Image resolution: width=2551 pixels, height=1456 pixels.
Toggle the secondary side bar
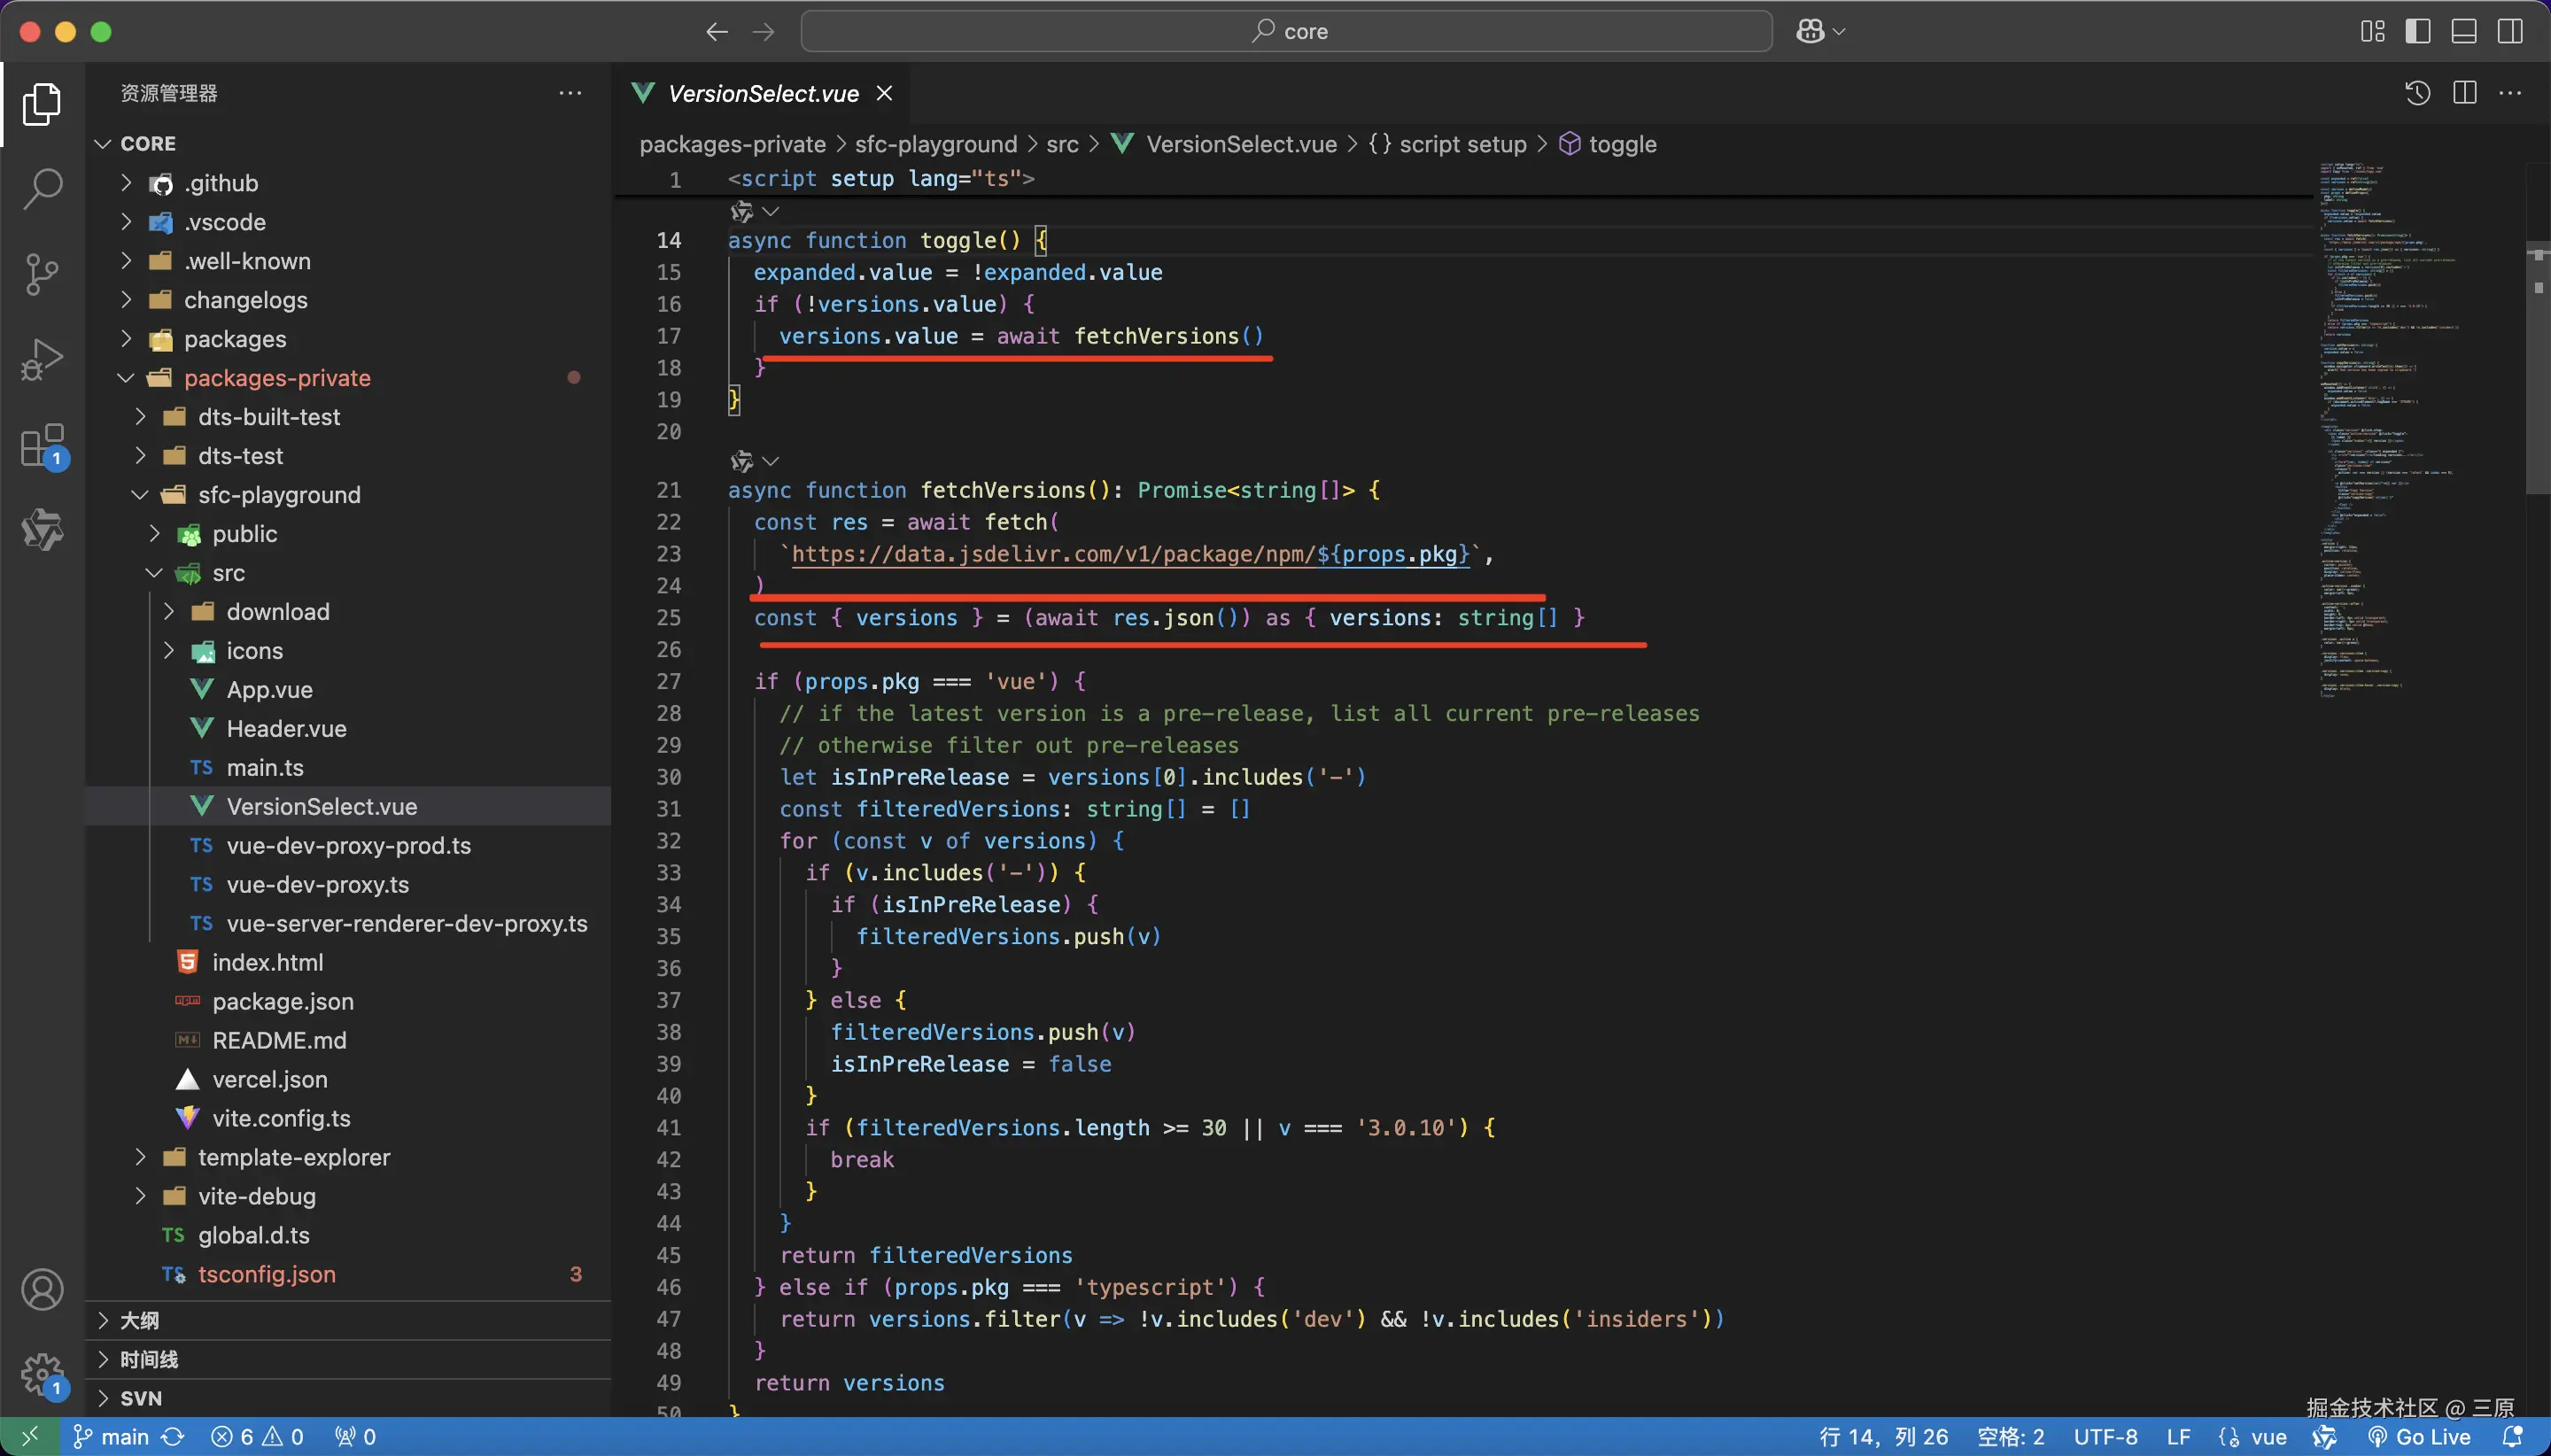tap(2509, 31)
